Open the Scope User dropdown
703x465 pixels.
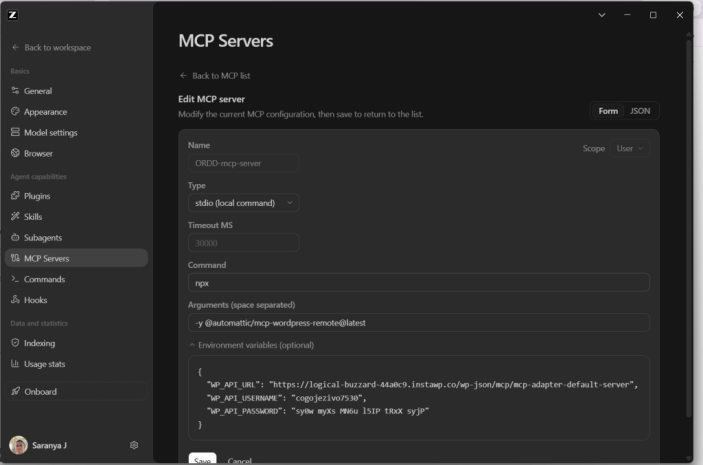(x=630, y=148)
